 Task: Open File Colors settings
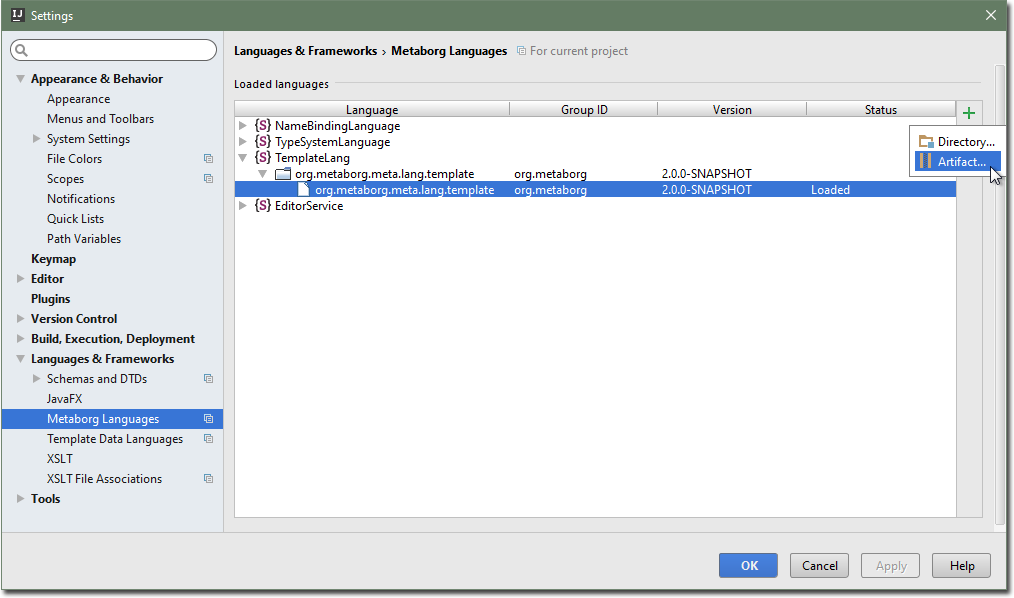click(x=74, y=159)
